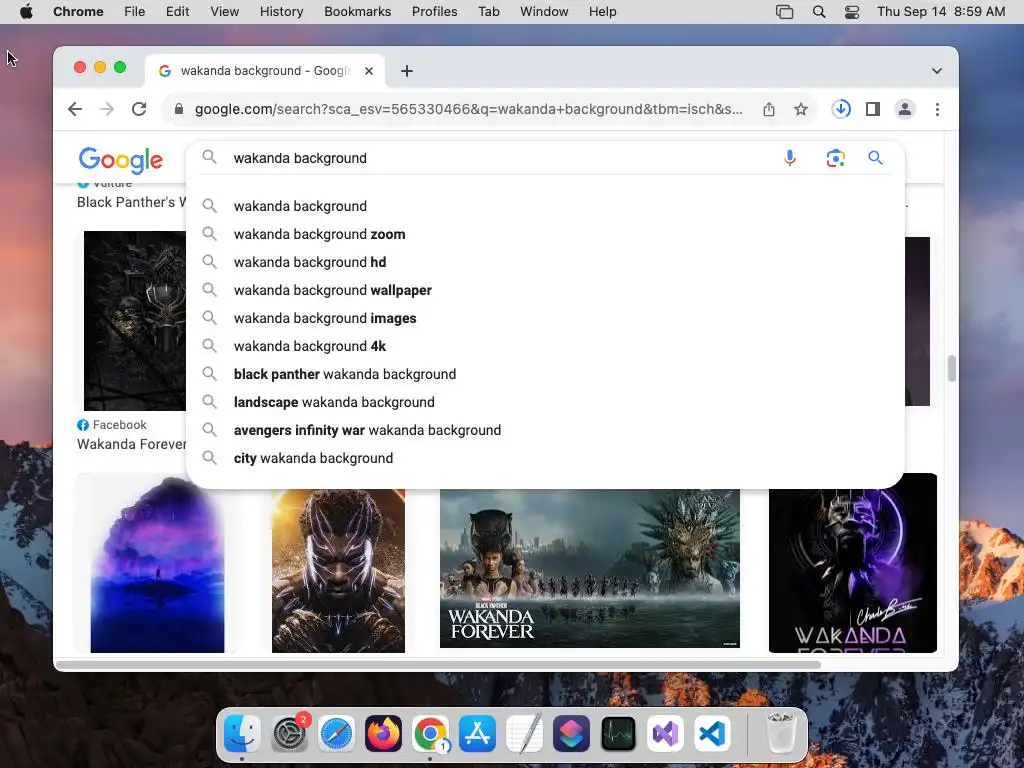Toggle the Chrome side panel
The width and height of the screenshot is (1024, 768).
click(x=872, y=109)
